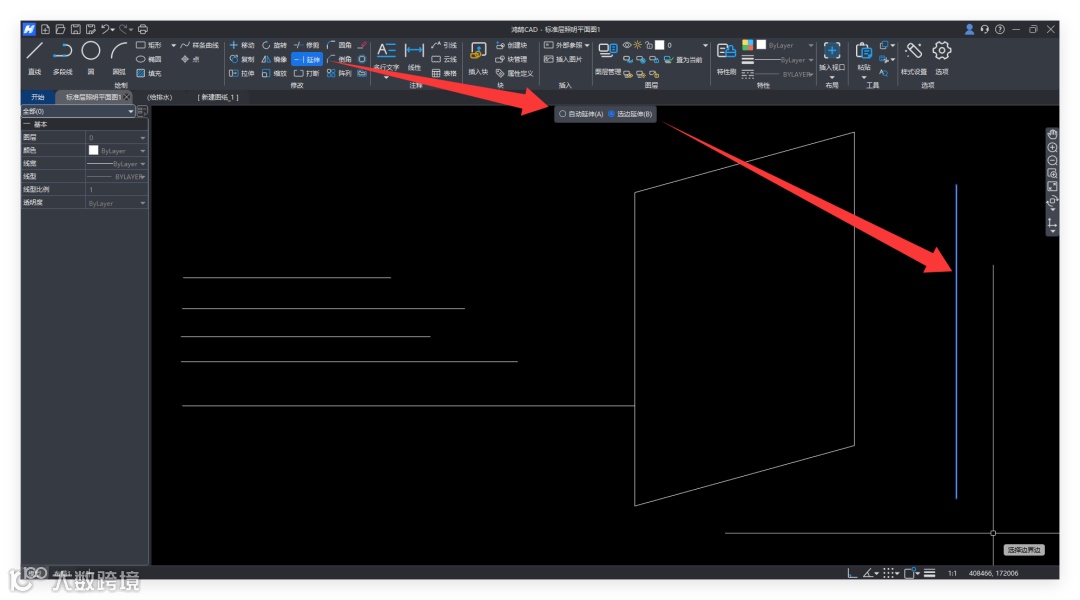The height and width of the screenshot is (600, 1080).
Task: Choose the 矩形 rectangle tool
Action: tap(149, 45)
